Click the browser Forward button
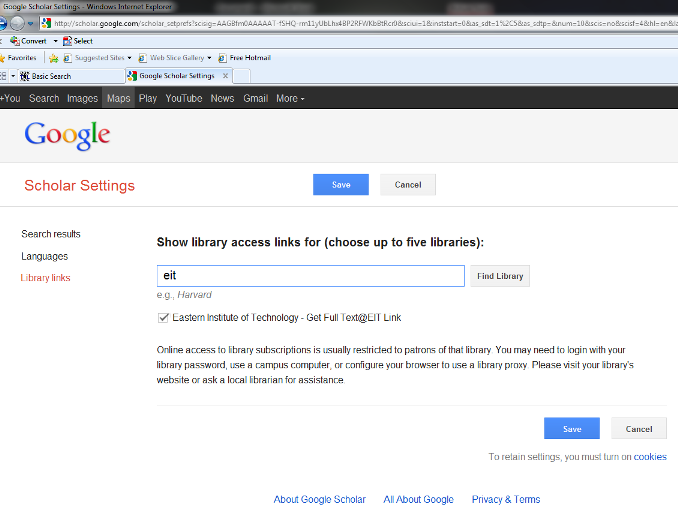The image size is (678, 520). [17, 23]
